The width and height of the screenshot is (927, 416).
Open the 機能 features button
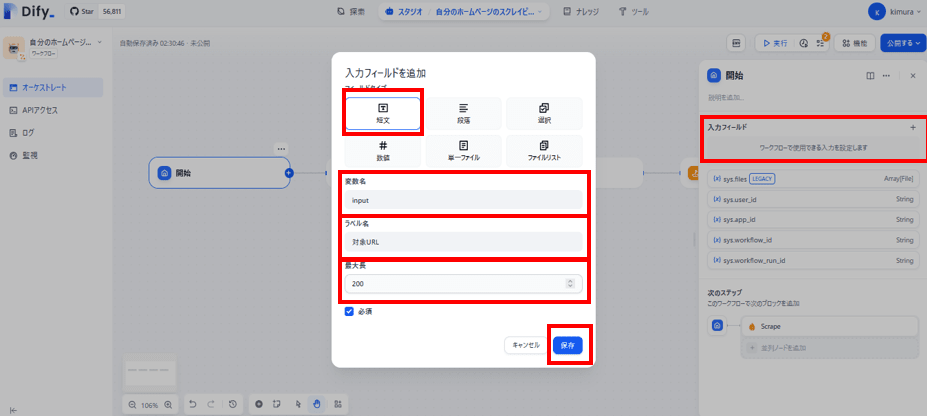tap(855, 43)
